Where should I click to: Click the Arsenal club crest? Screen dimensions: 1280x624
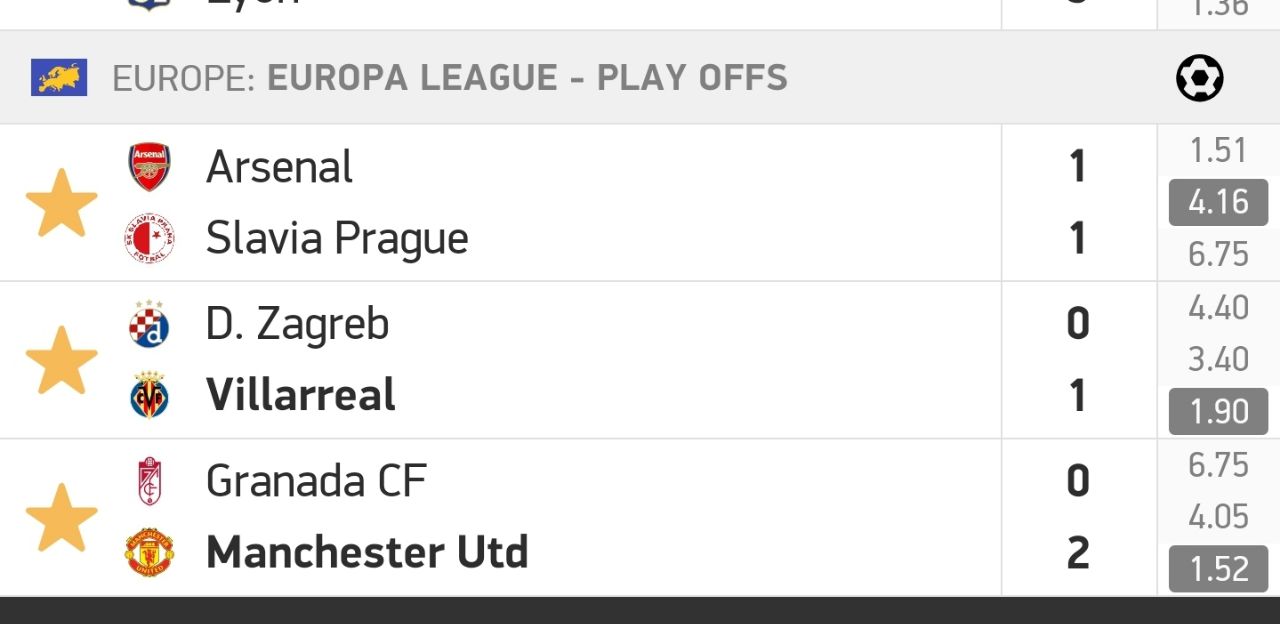(149, 167)
